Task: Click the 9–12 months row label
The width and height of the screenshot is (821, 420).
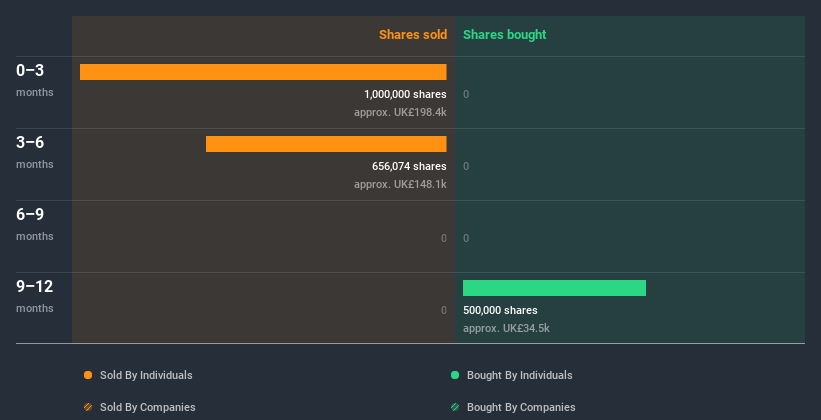Action: click(35, 296)
